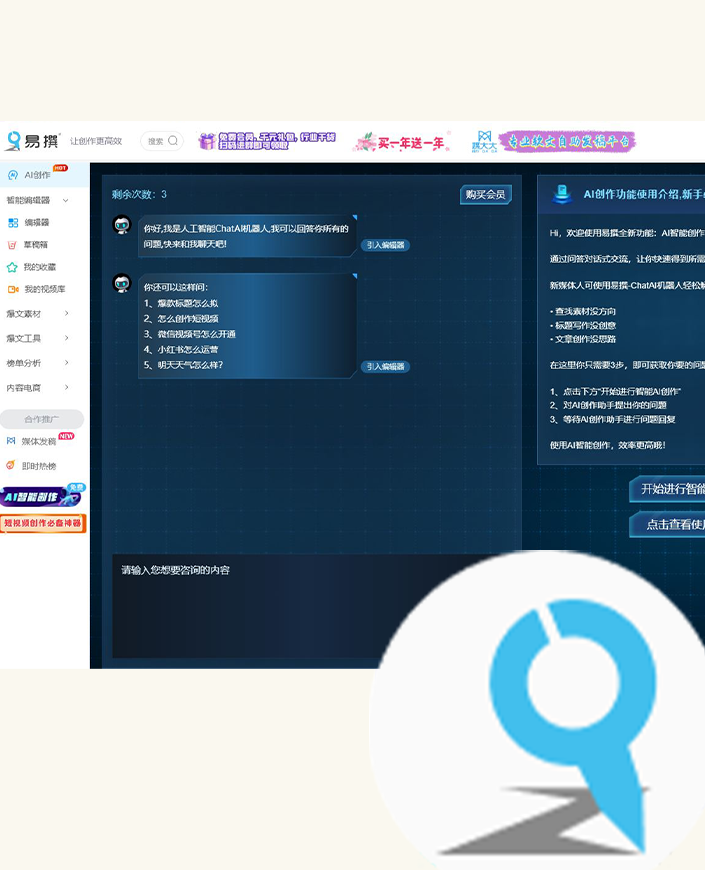
Task: Select the AI创作 menu item
Action: click(37, 175)
